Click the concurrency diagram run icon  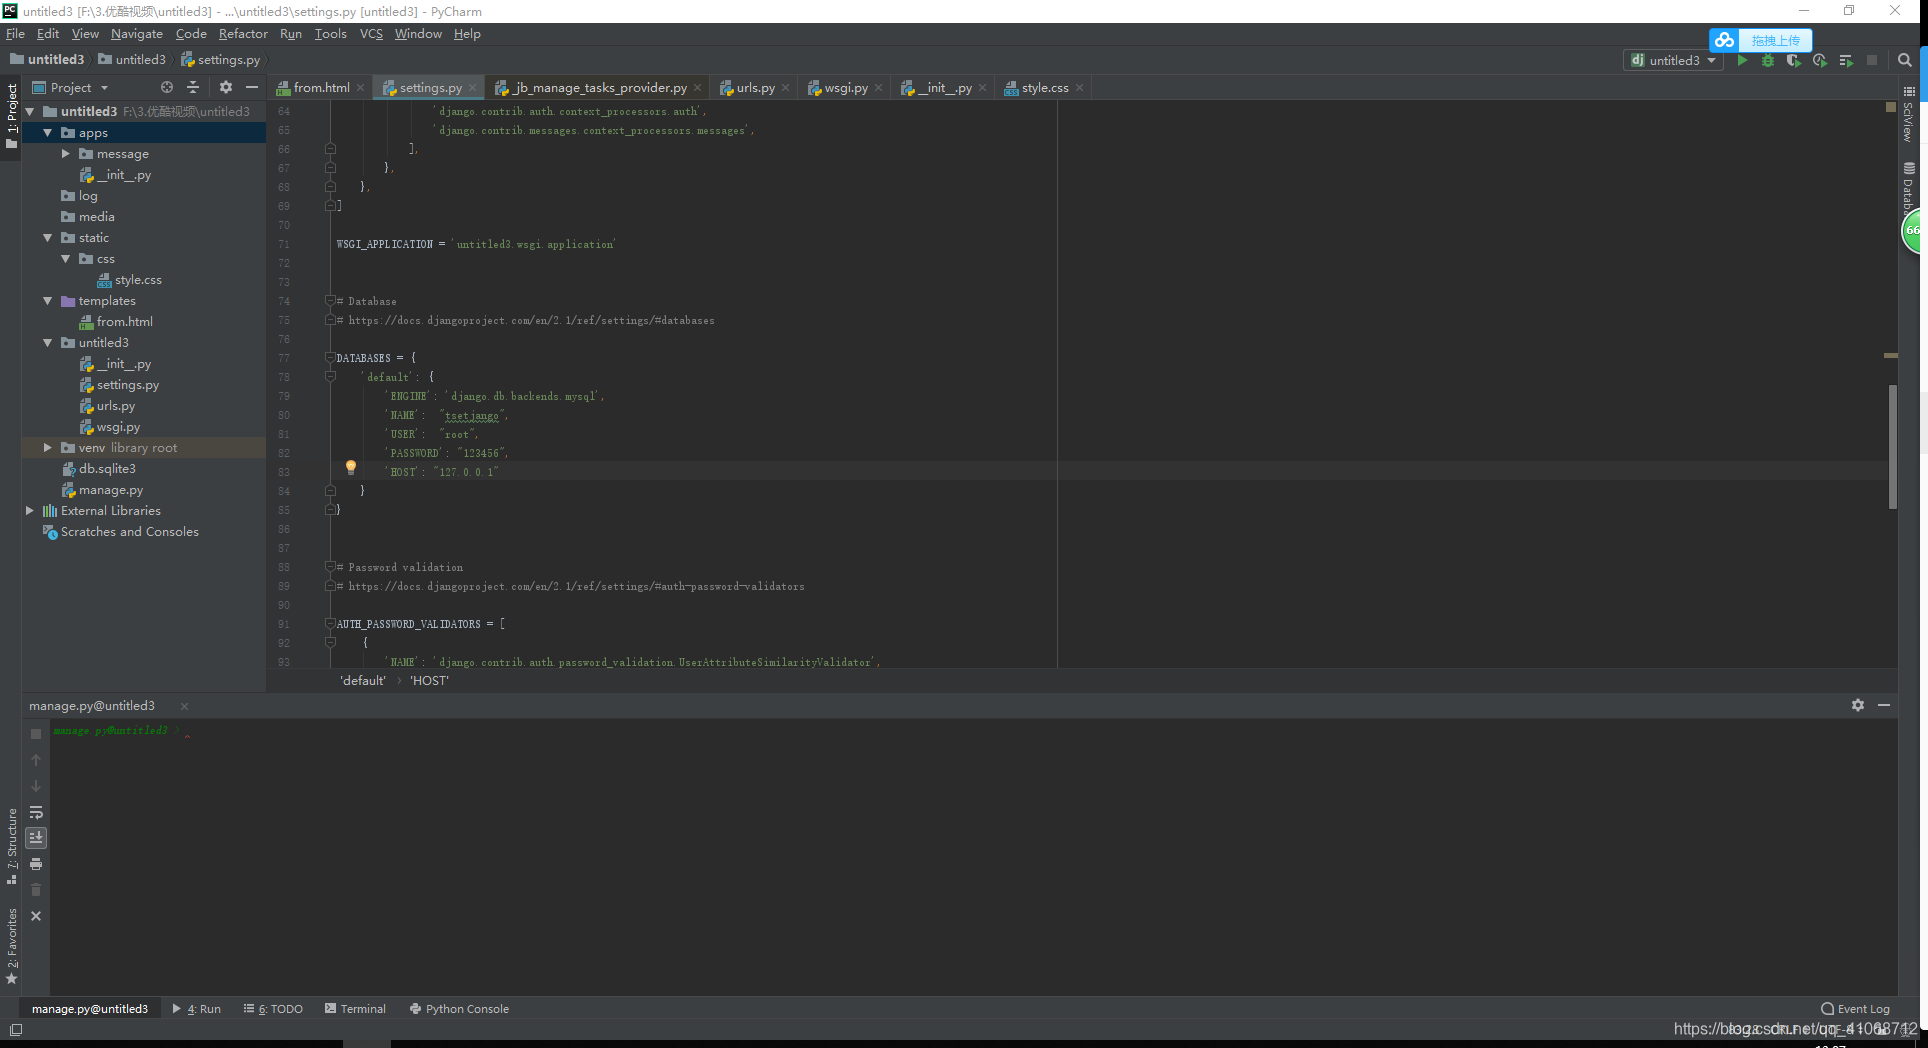click(x=1846, y=60)
